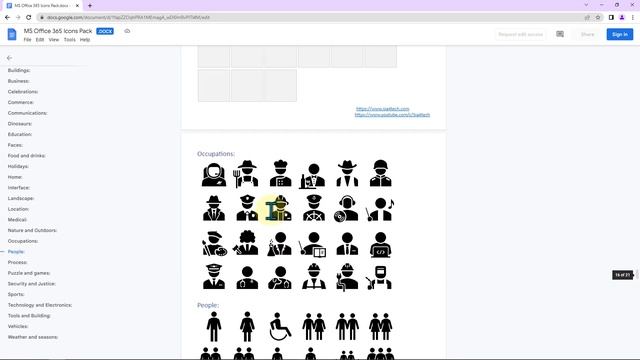Click the Sign in button

point(620,34)
